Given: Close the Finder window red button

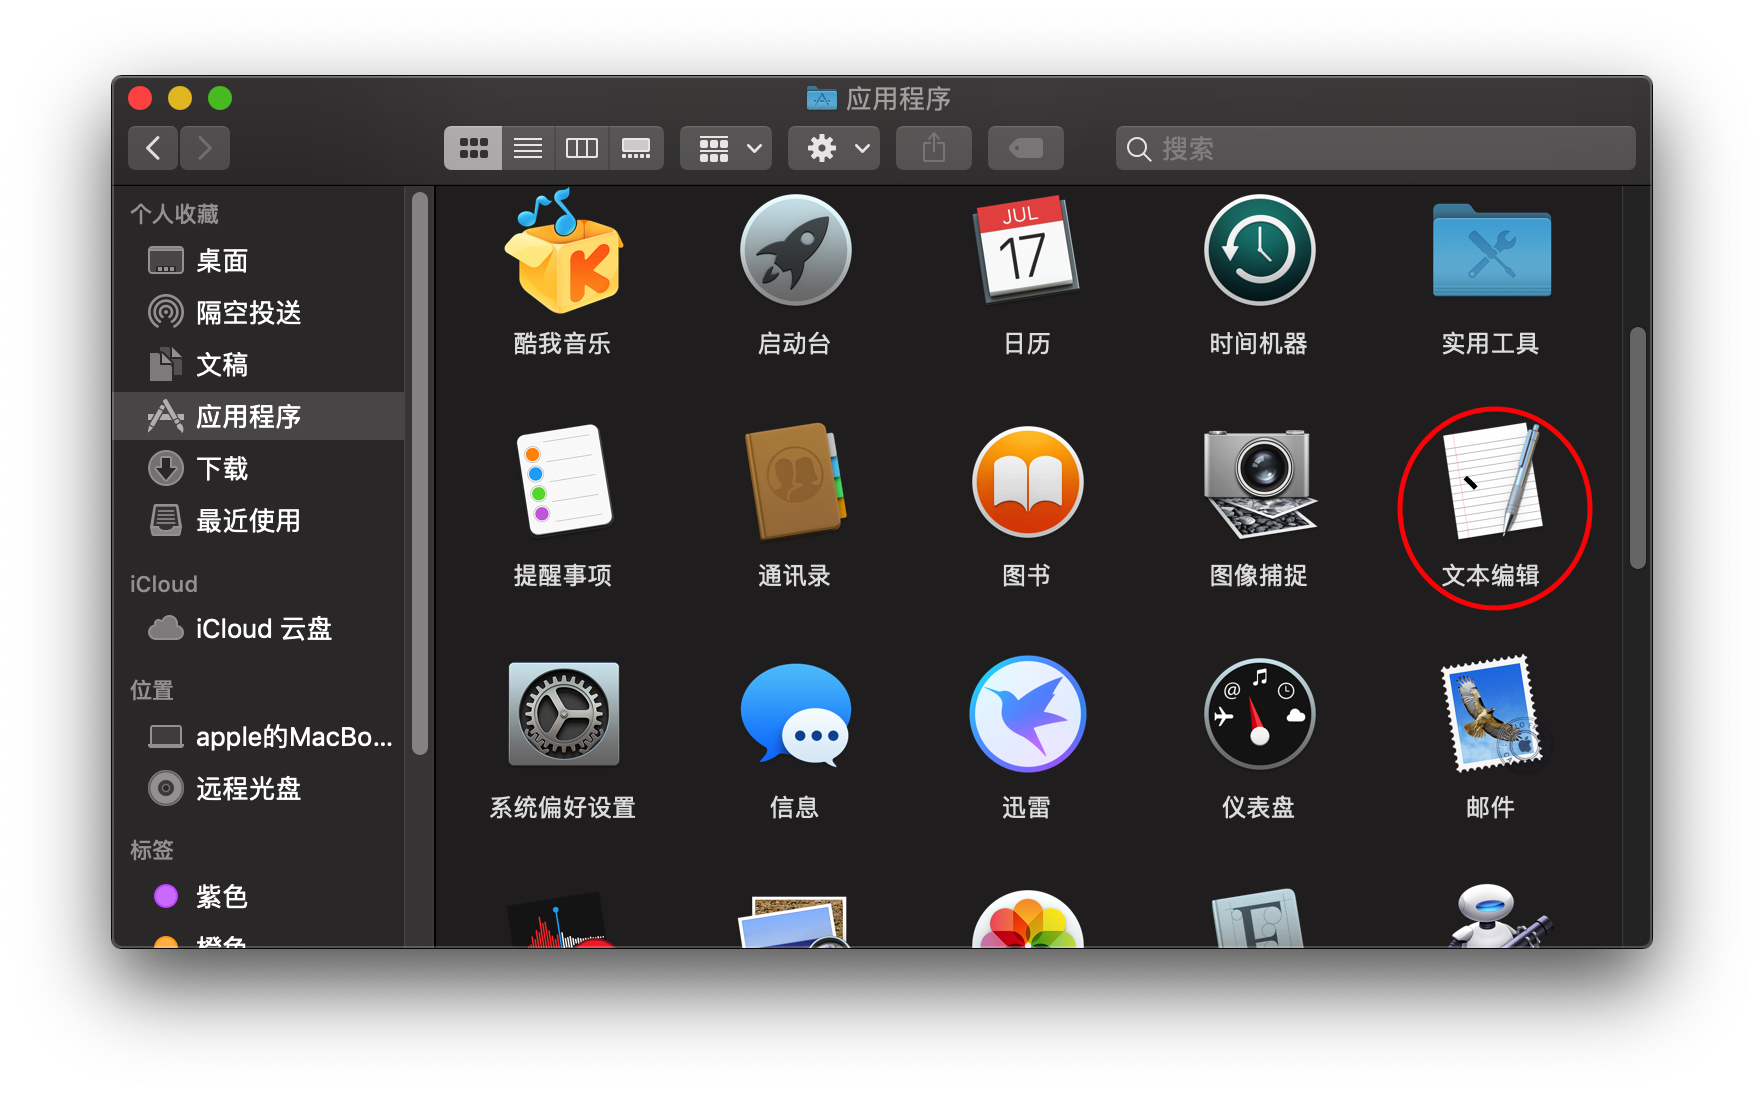Looking at the screenshot, I should click(x=140, y=98).
